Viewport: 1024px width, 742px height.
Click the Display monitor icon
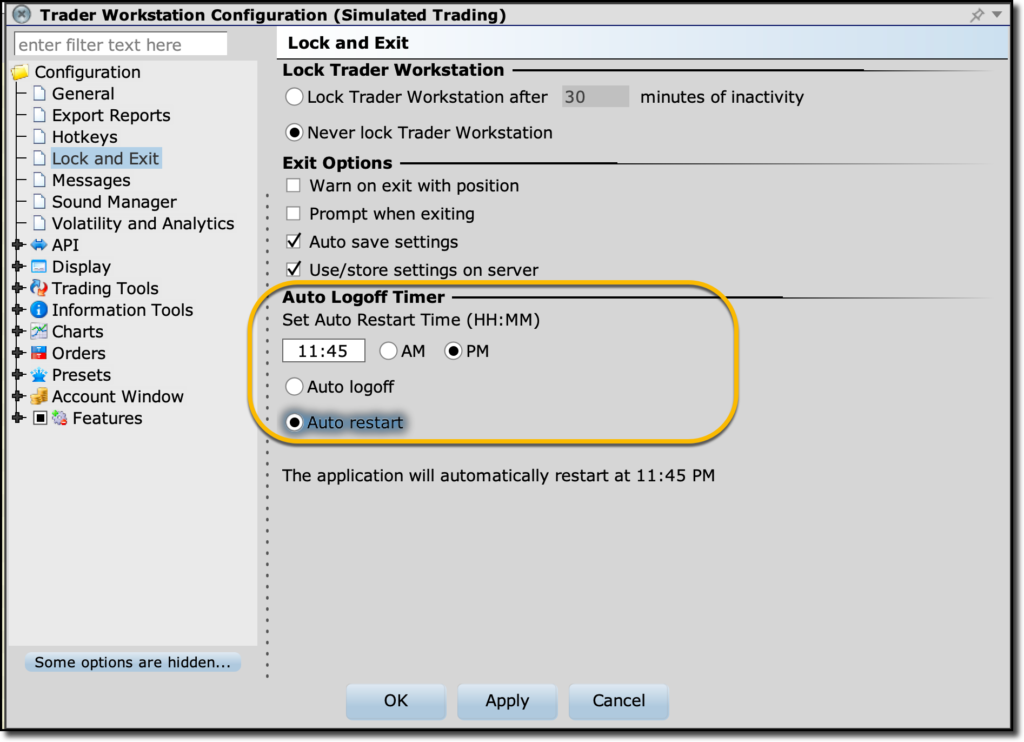tap(39, 267)
